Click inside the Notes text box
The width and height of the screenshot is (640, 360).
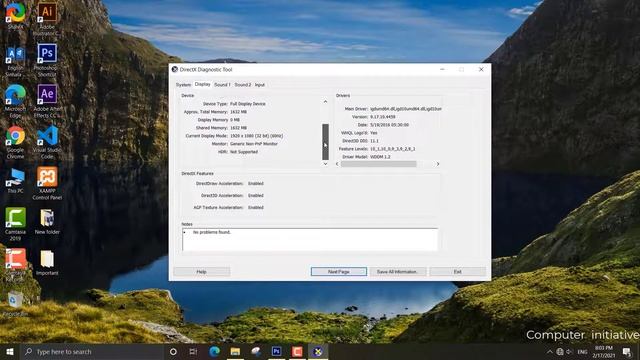(x=310, y=239)
